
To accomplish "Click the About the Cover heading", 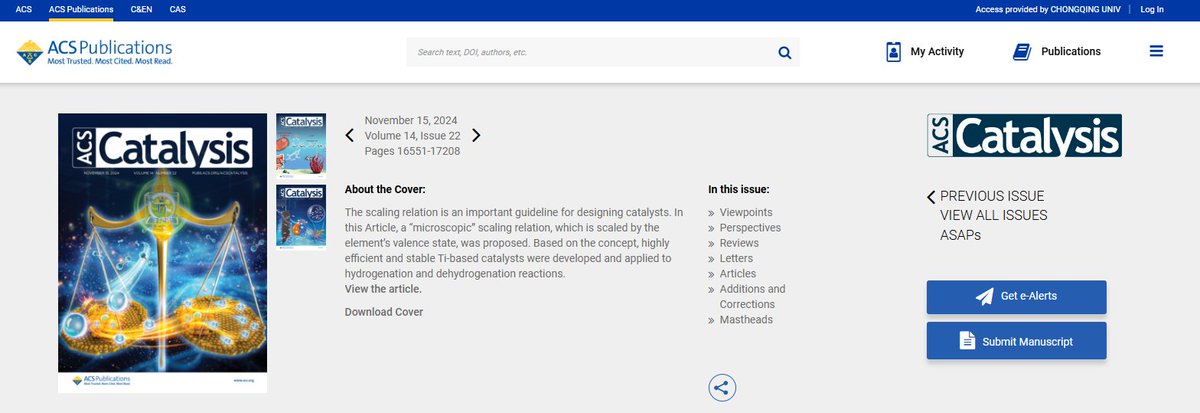I will coord(385,189).
